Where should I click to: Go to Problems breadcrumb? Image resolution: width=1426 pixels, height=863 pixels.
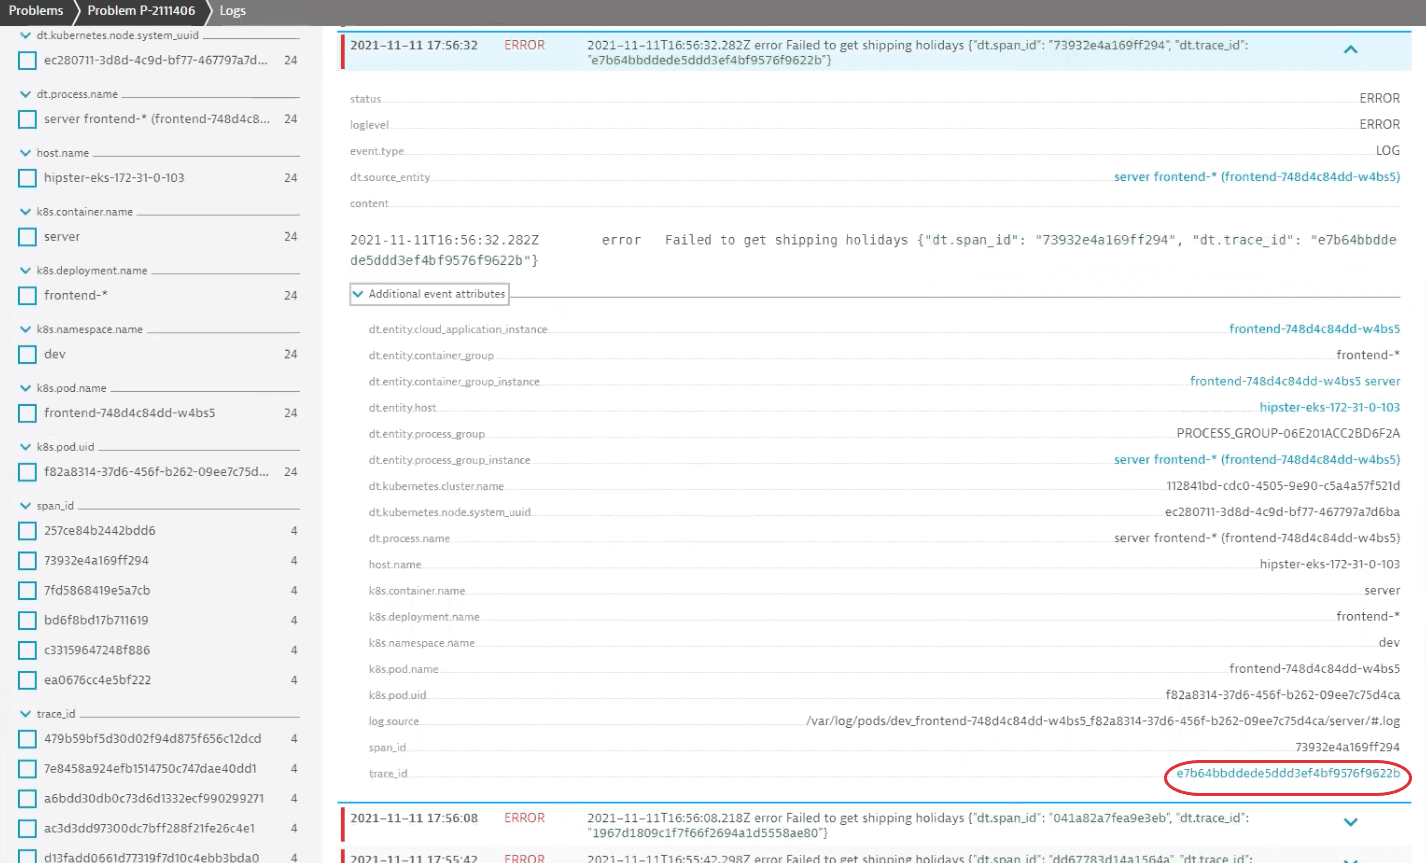[36, 11]
